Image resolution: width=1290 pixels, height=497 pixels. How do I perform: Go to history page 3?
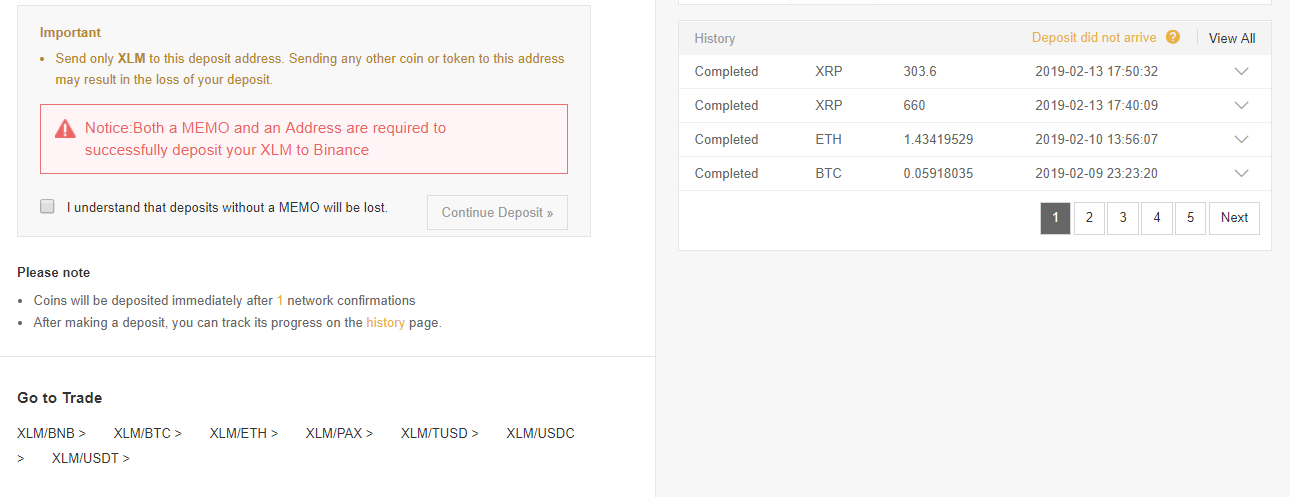[1123, 218]
